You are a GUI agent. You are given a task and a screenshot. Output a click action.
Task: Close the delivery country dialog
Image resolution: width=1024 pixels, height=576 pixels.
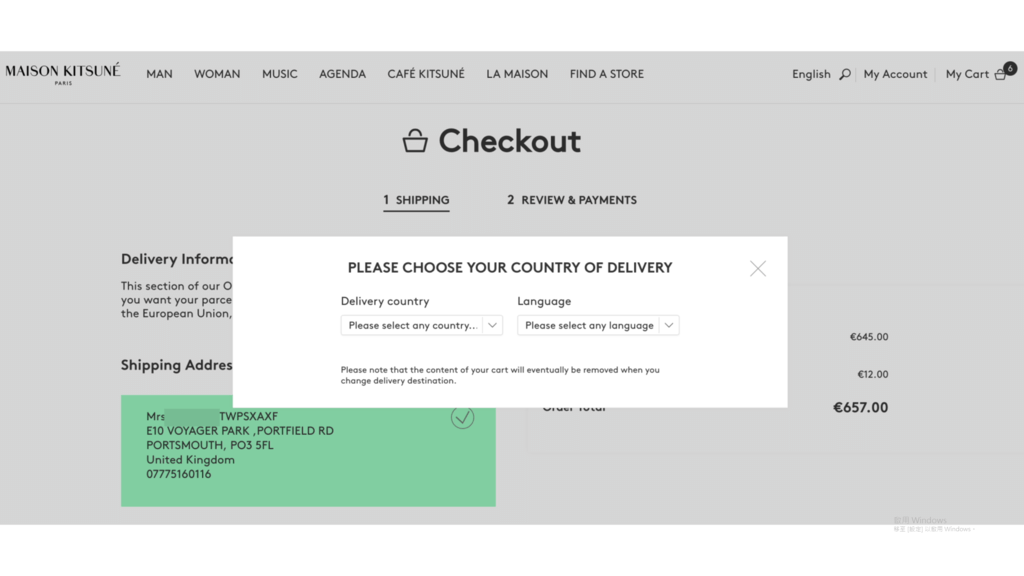coord(758,268)
